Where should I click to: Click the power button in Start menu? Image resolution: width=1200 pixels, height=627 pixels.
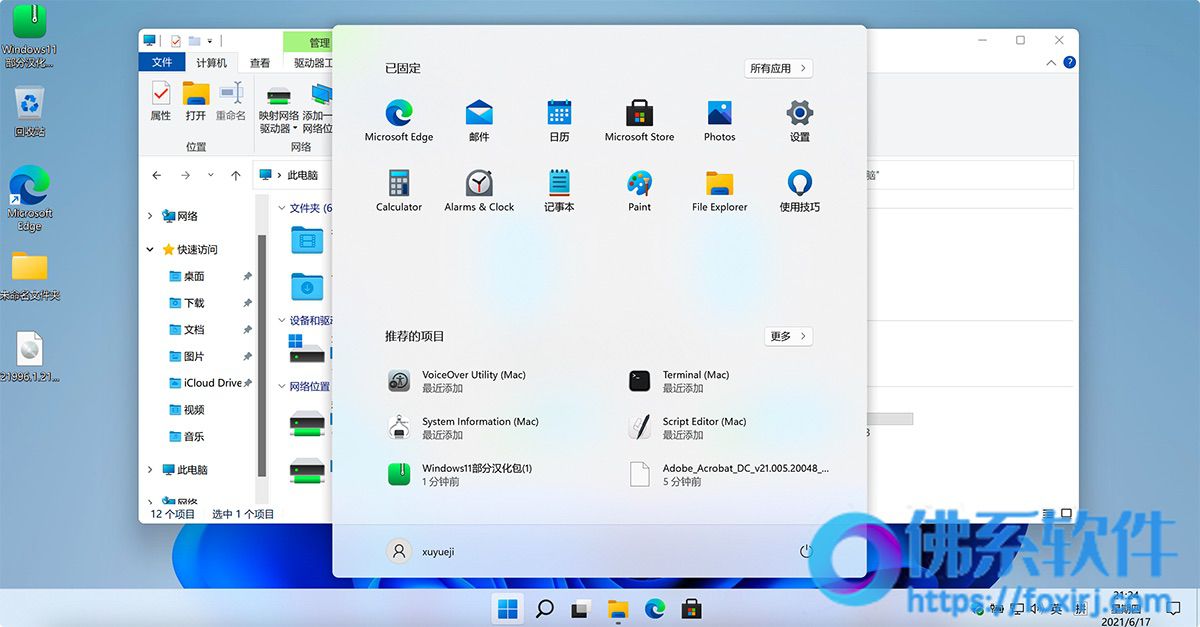click(x=806, y=551)
